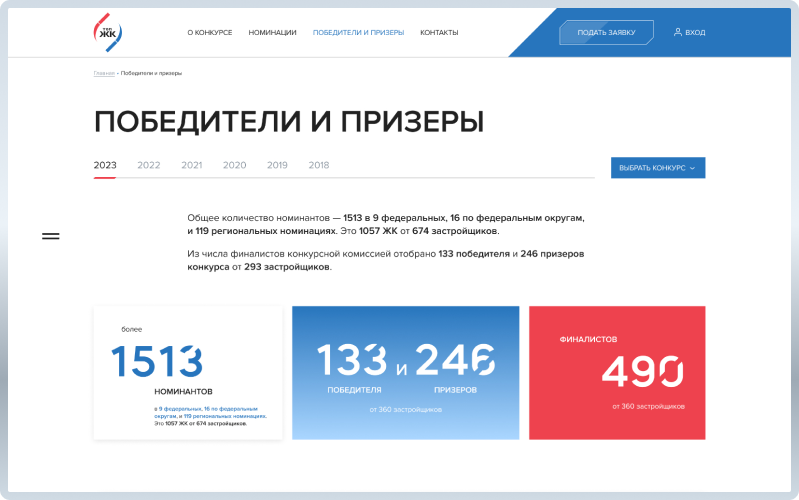The image size is (799, 500).
Task: View the 2018 year tab
Action: point(319,165)
